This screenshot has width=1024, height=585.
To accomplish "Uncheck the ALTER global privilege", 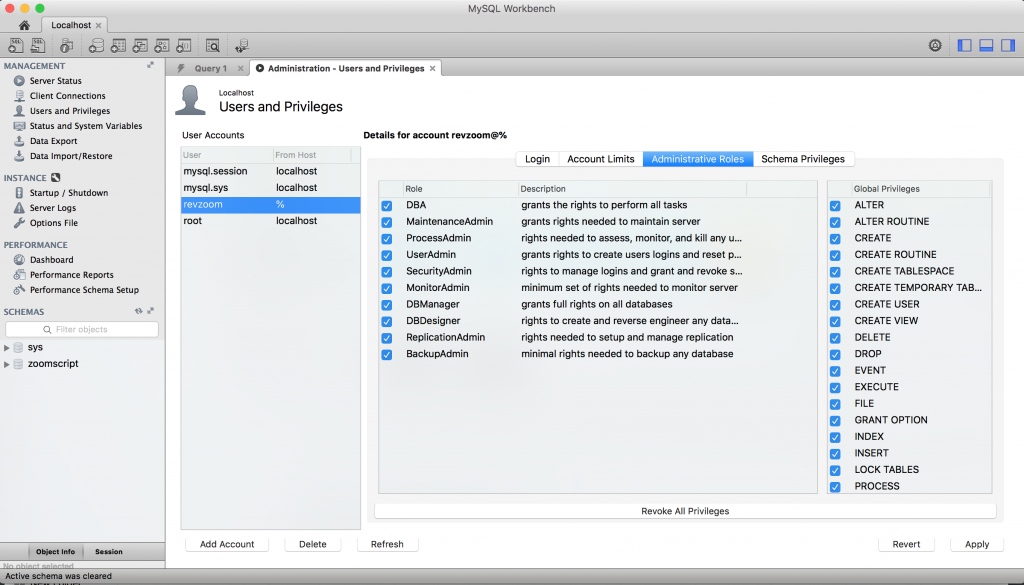I will pos(835,206).
